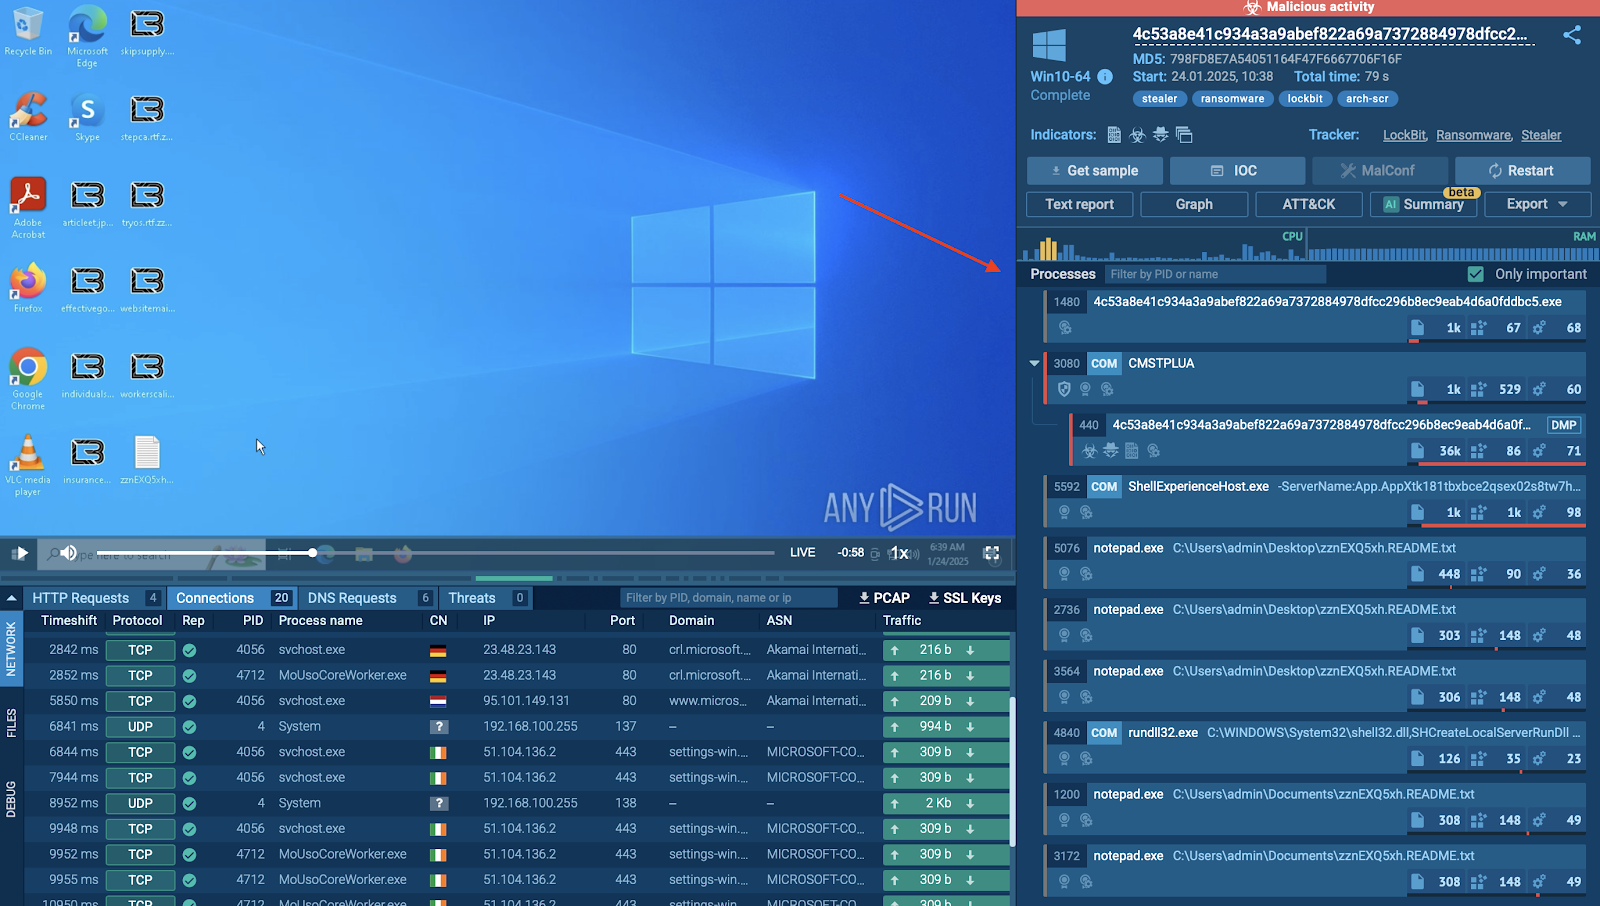
Task: Open the FILES side tab
Action: 11,722
